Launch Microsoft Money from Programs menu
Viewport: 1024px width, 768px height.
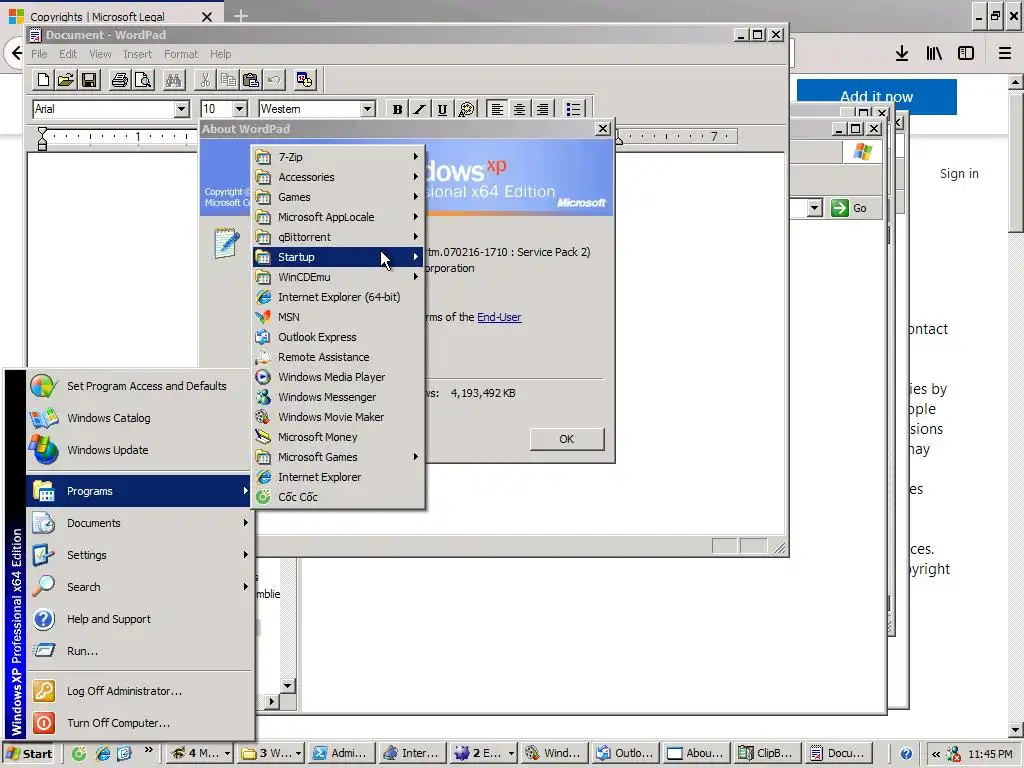coord(338,437)
